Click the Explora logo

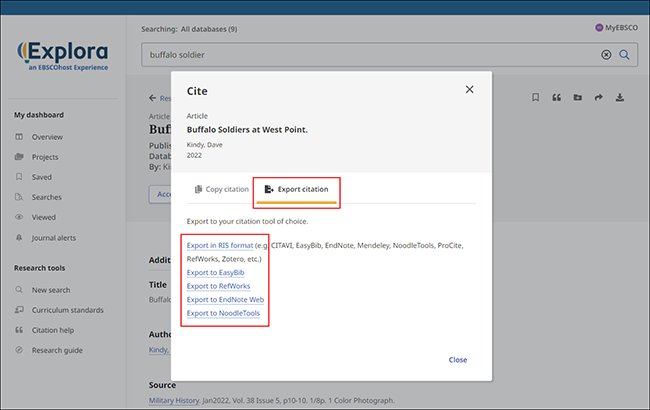tap(63, 56)
